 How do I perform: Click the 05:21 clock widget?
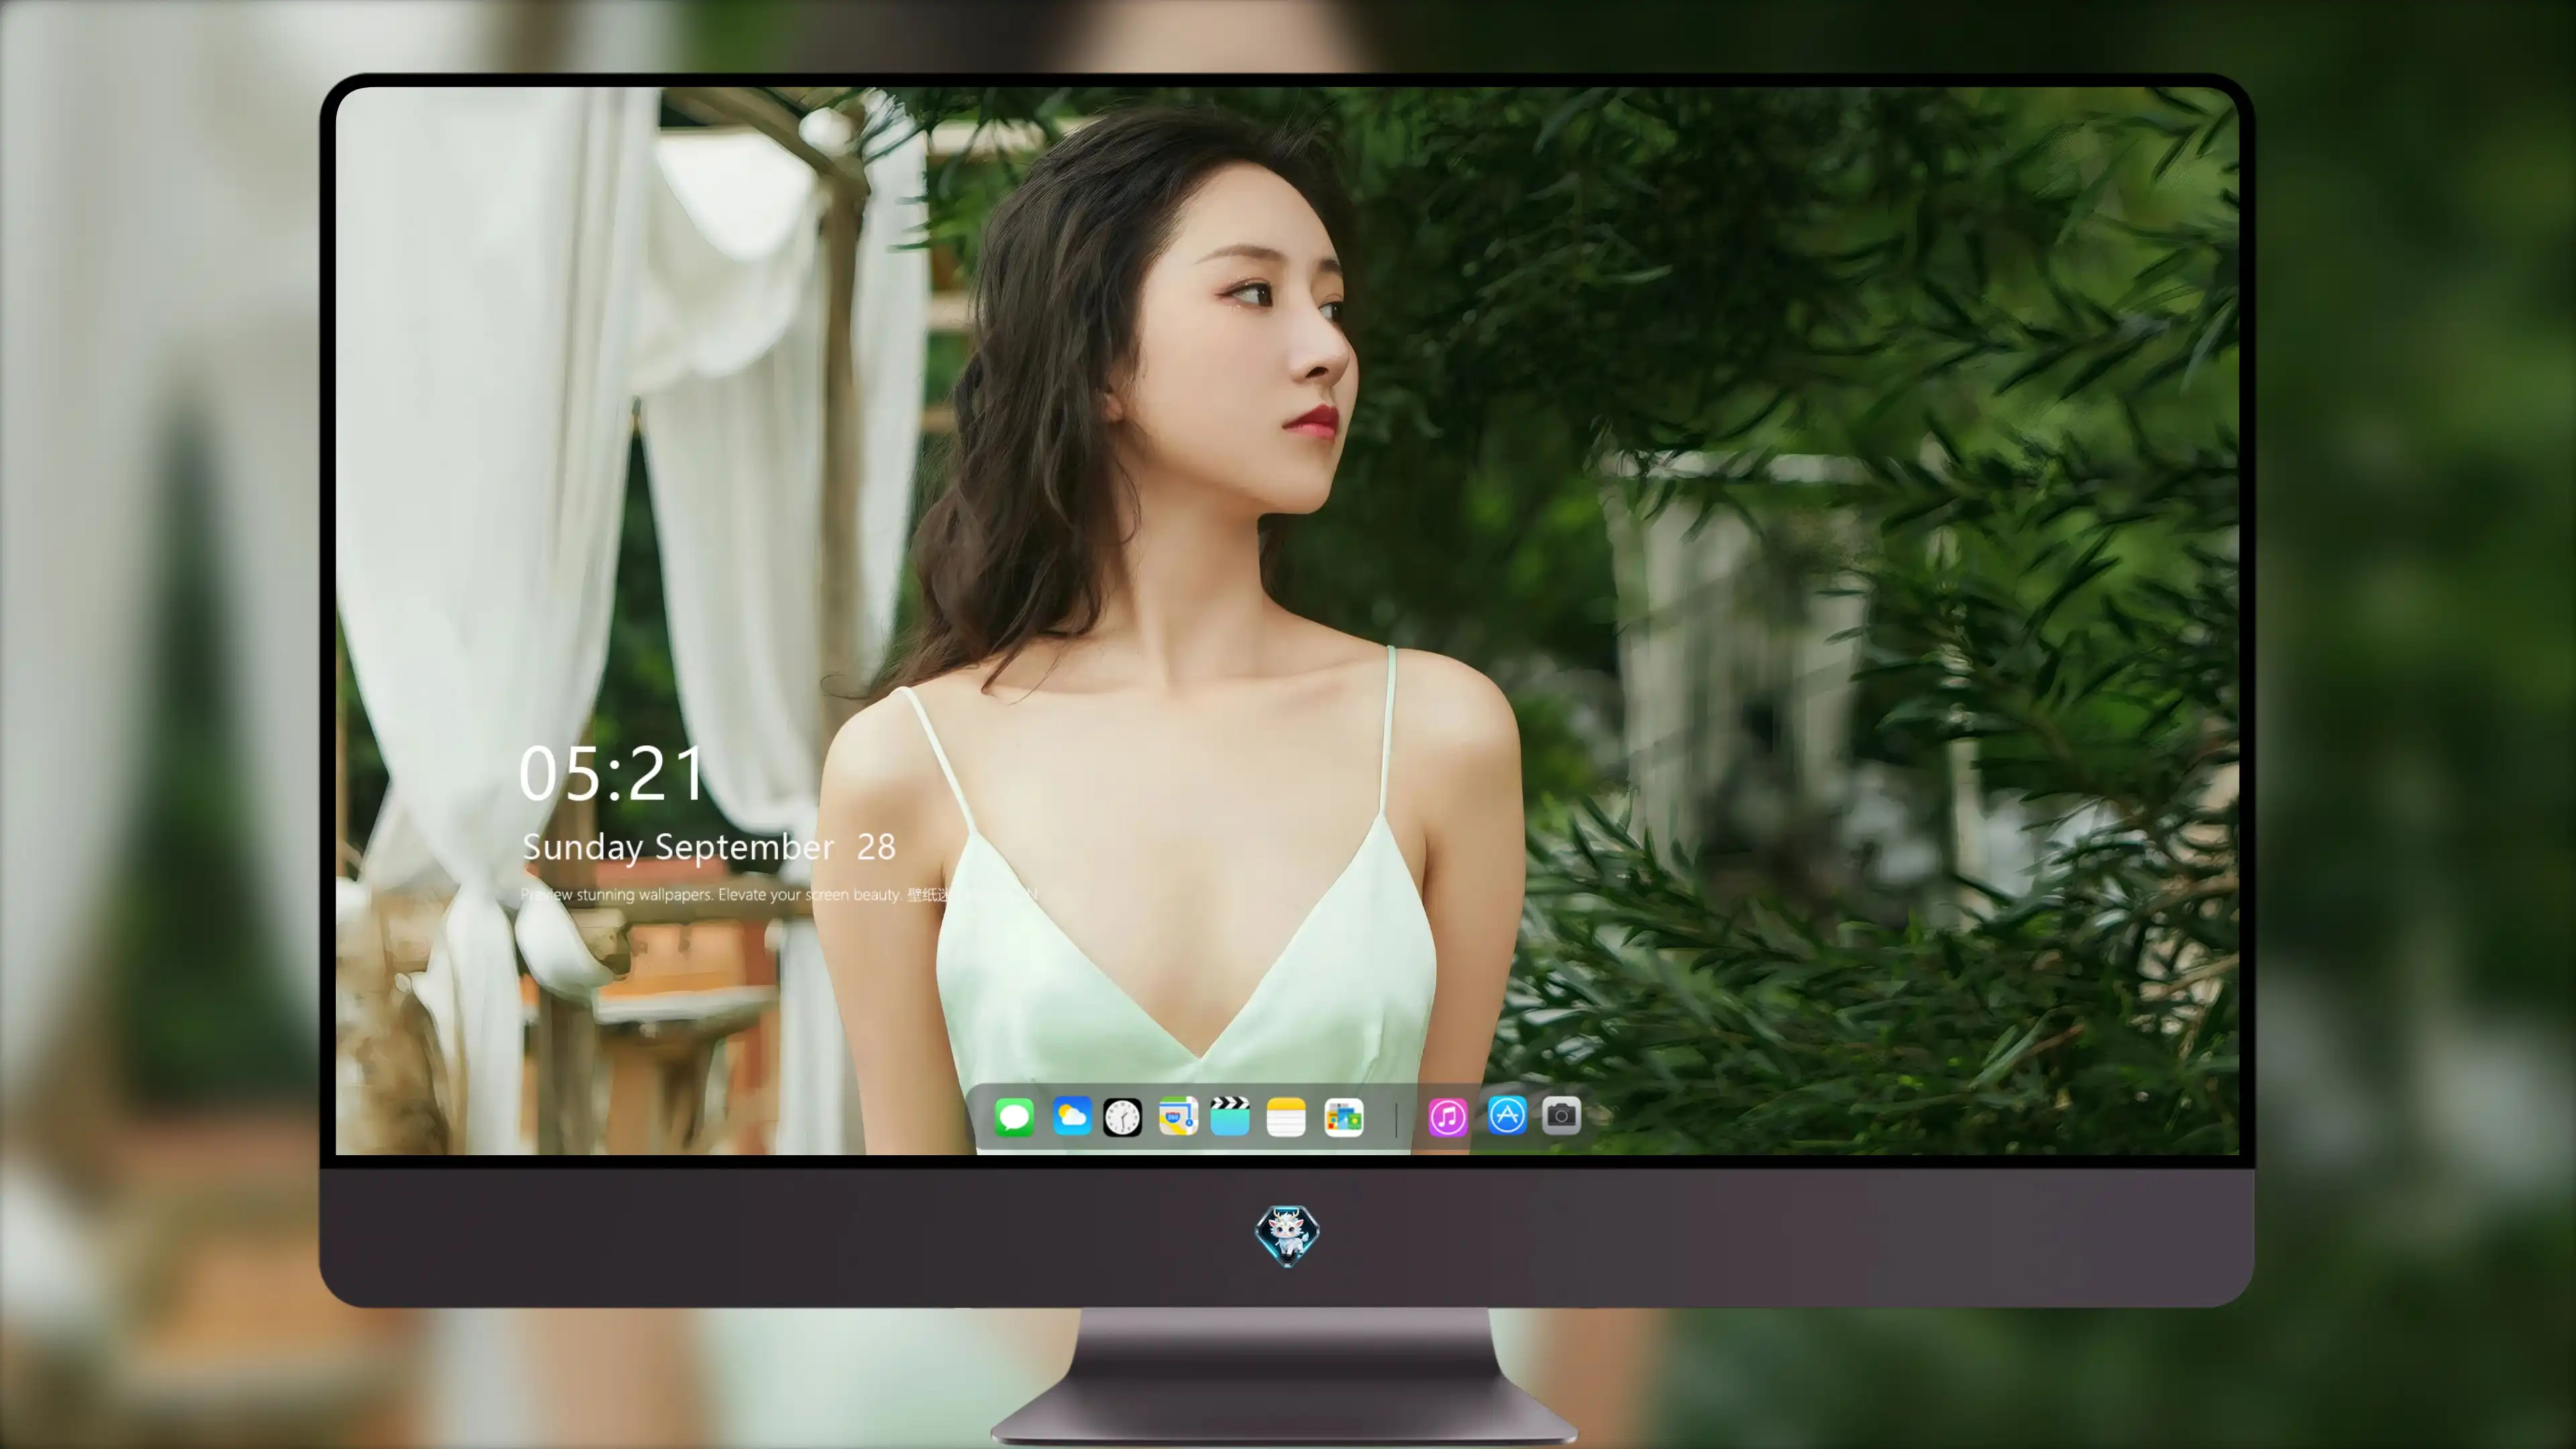tap(612, 774)
